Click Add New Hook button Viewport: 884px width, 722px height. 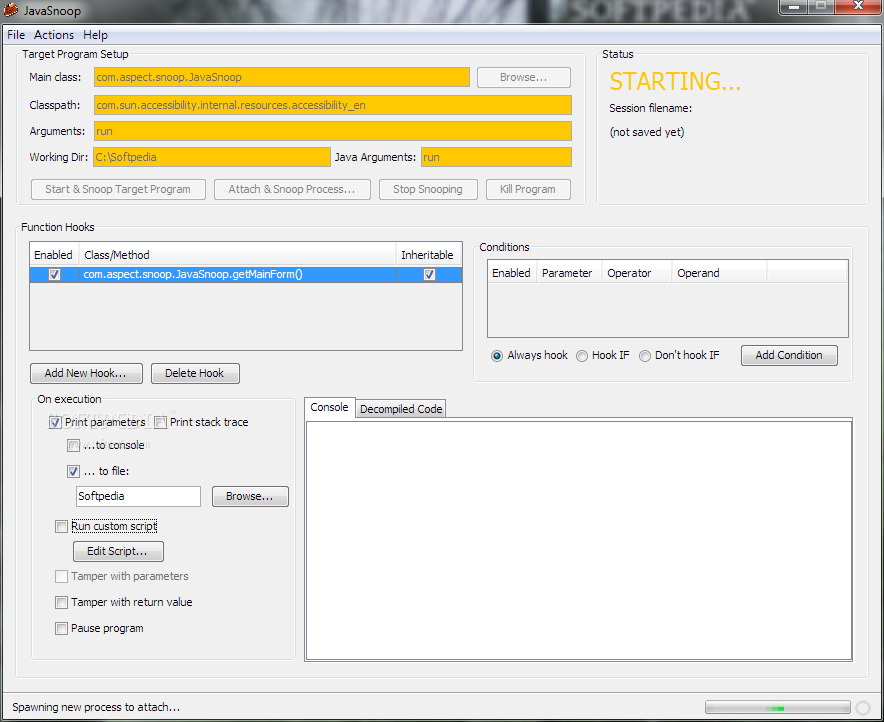coord(86,373)
